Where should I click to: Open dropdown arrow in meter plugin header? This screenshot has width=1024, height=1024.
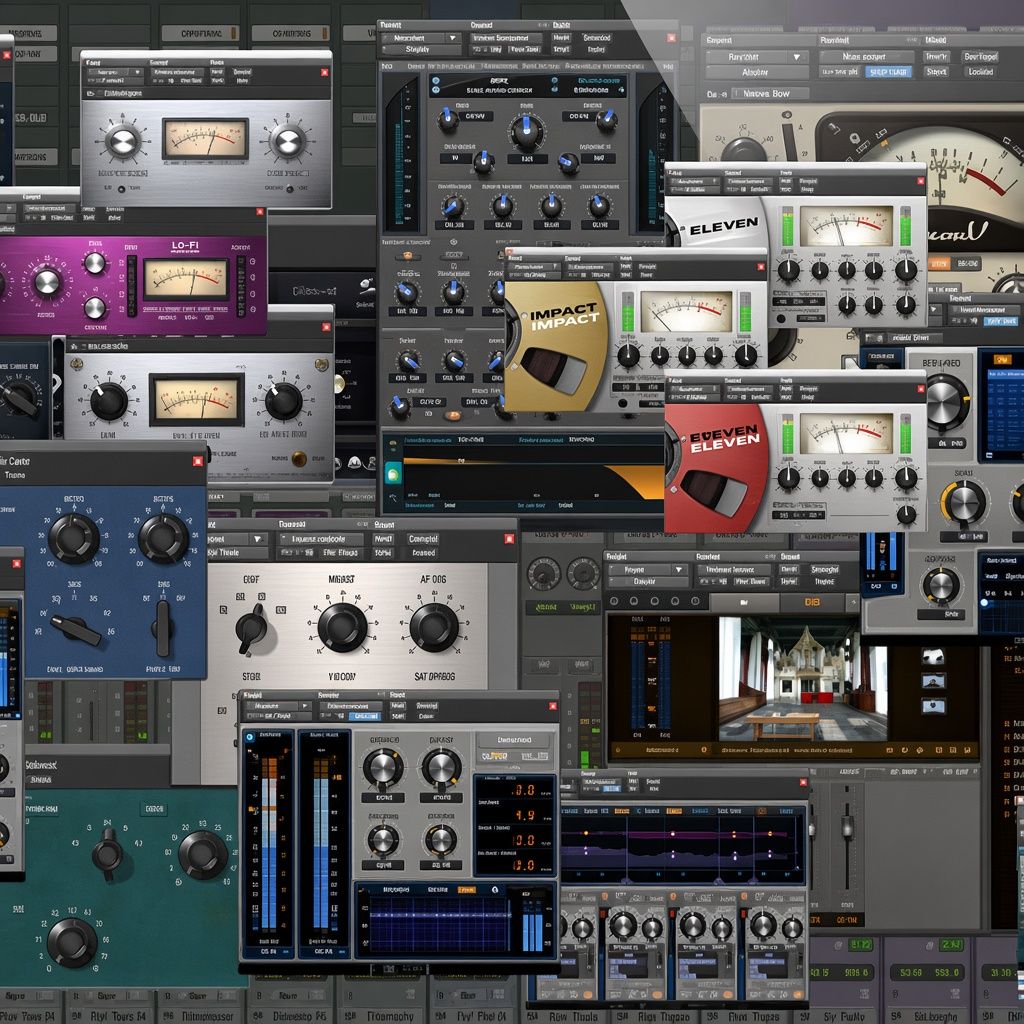304,706
